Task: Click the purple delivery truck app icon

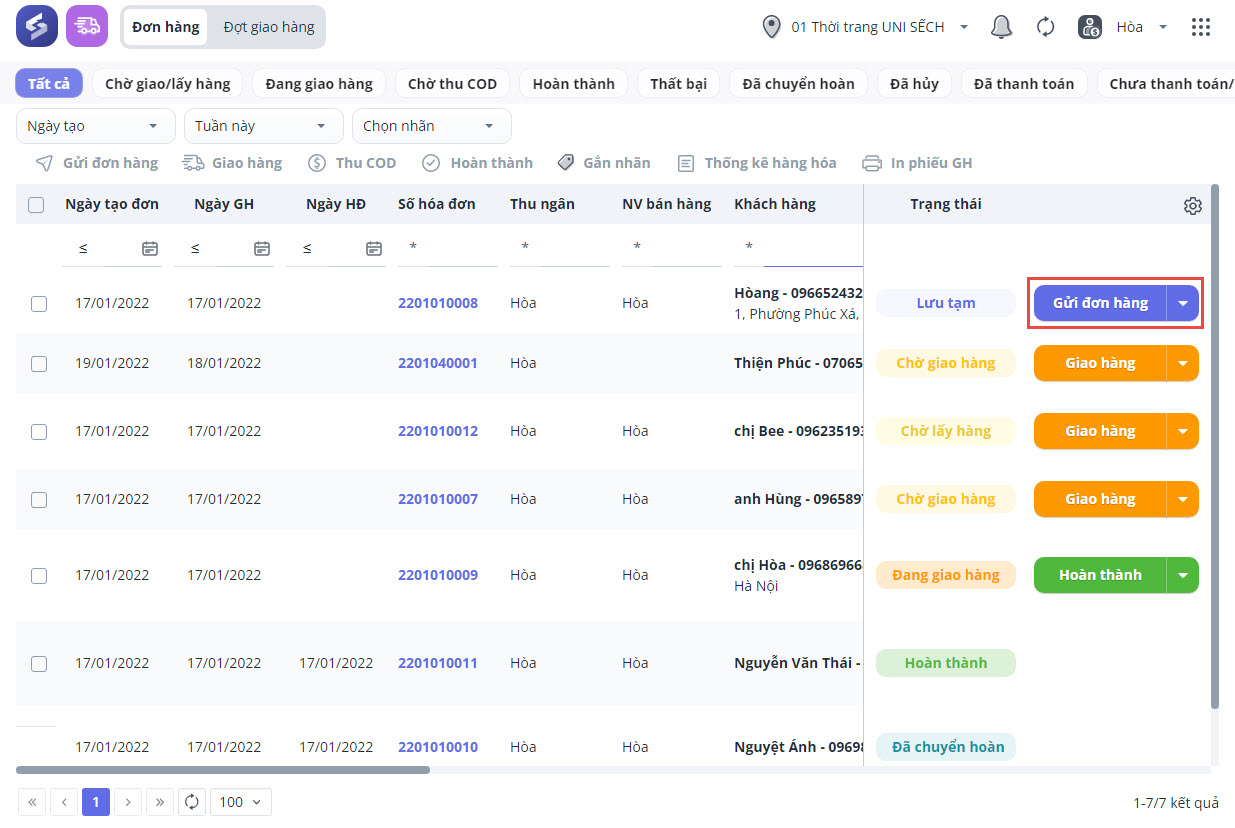Action: pyautogui.click(x=87, y=26)
